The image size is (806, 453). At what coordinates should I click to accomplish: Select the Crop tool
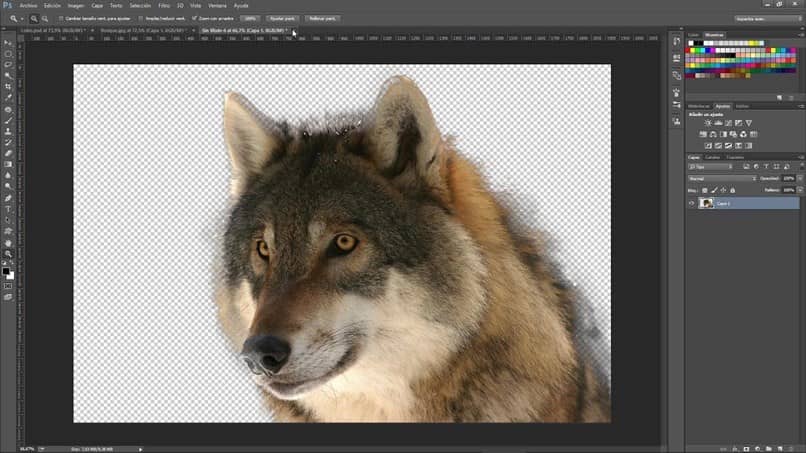8,87
